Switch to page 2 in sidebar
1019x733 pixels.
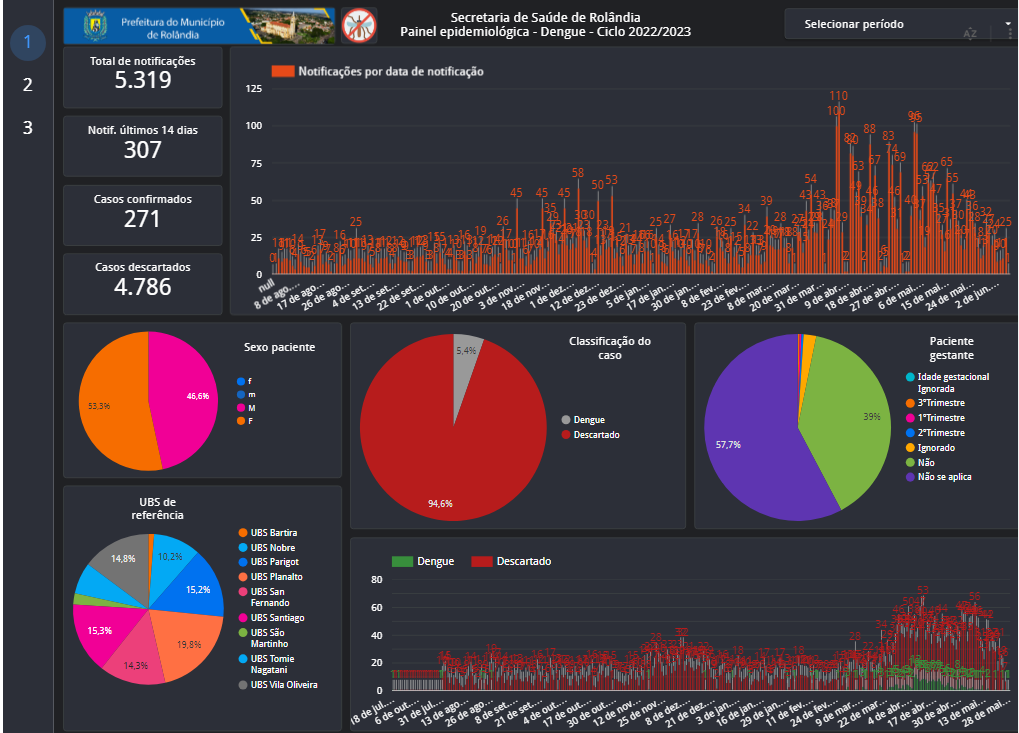pyautogui.click(x=28, y=85)
